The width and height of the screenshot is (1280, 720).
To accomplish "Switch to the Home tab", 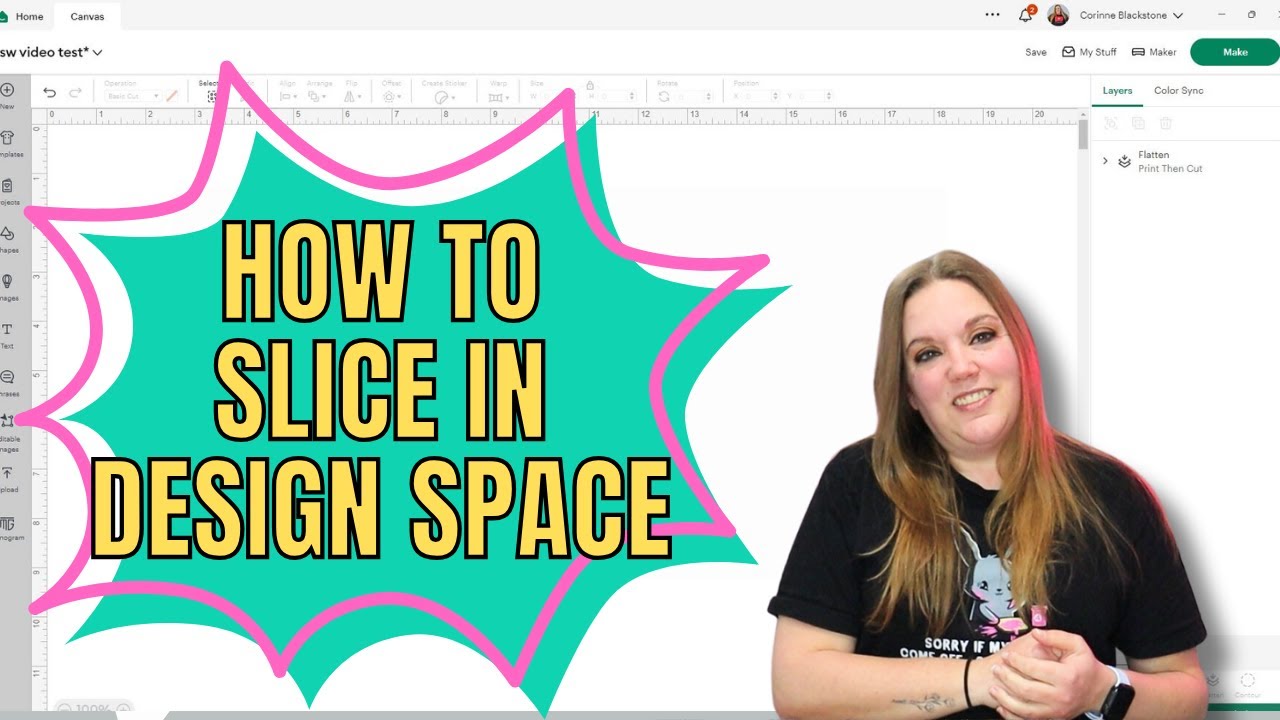I will coord(22,16).
